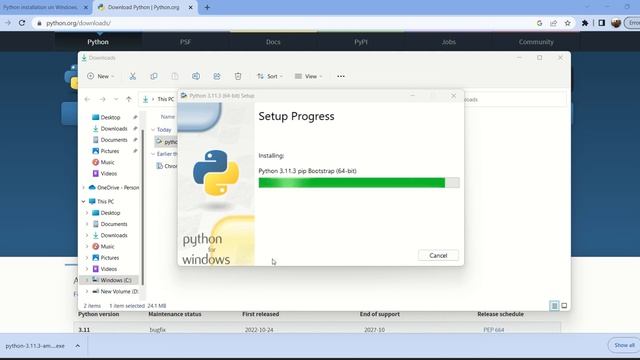Screen dimensions: 640x360
Task: Collapse the Today file group
Action: click(153, 130)
